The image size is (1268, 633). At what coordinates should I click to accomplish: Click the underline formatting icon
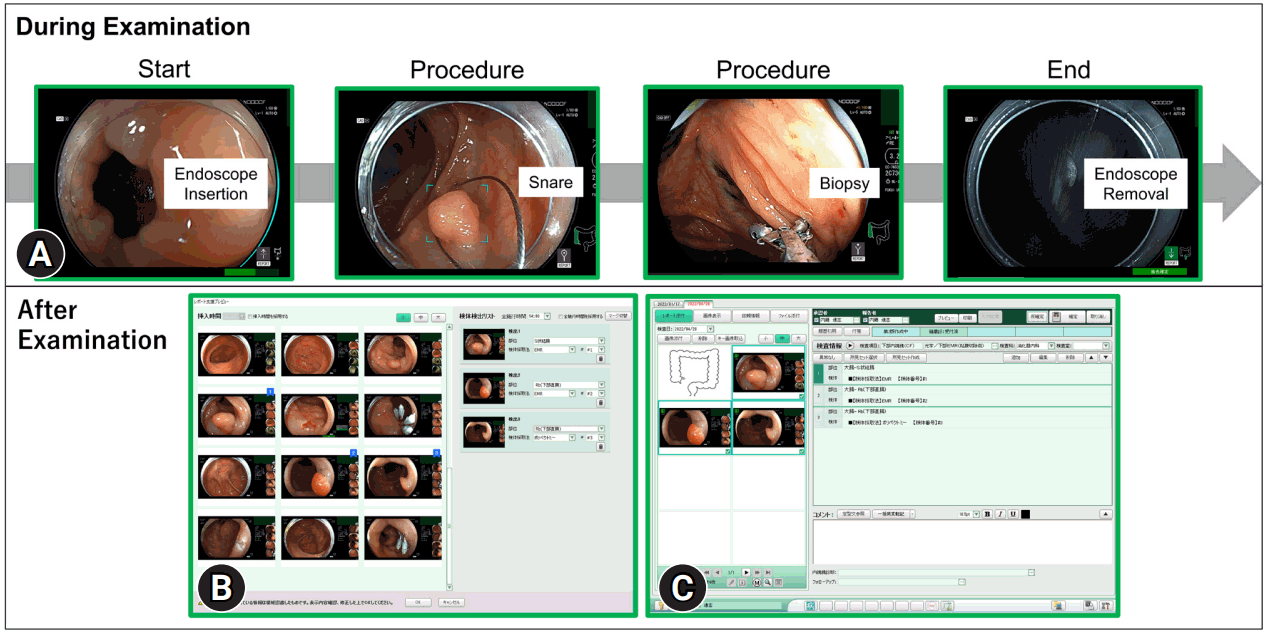1012,514
